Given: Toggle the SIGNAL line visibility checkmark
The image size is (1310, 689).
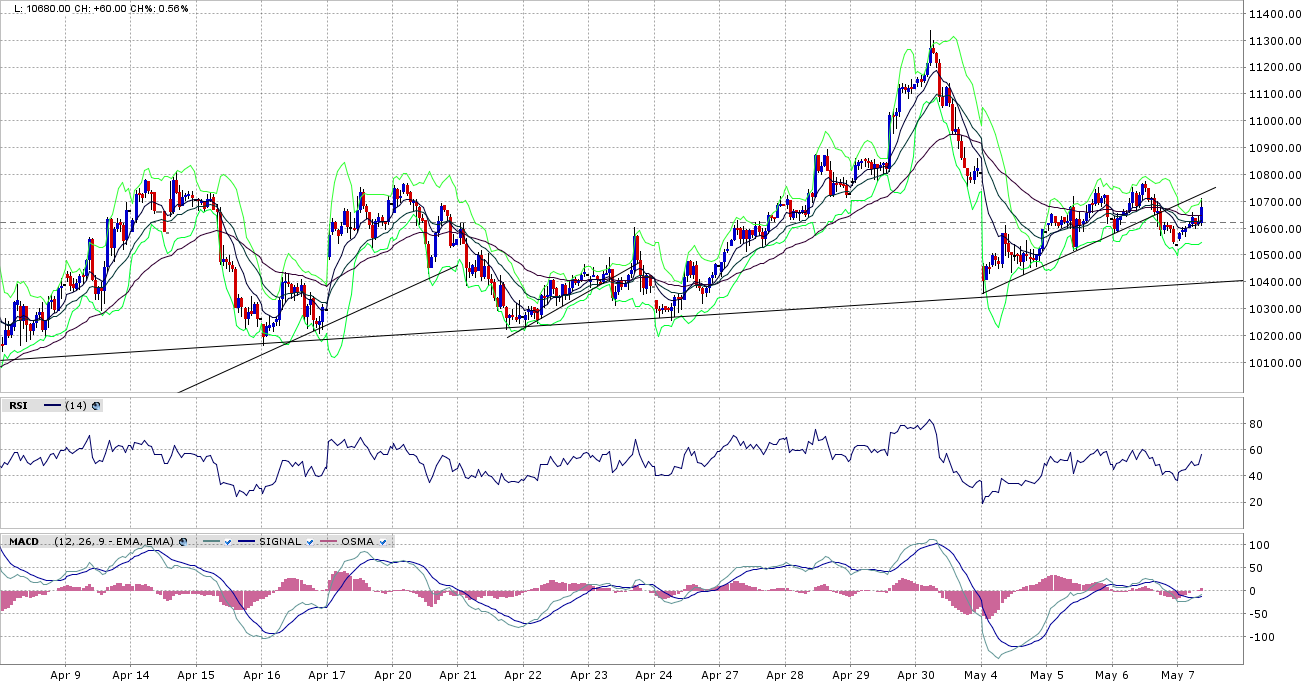Looking at the screenshot, I should [x=310, y=541].
